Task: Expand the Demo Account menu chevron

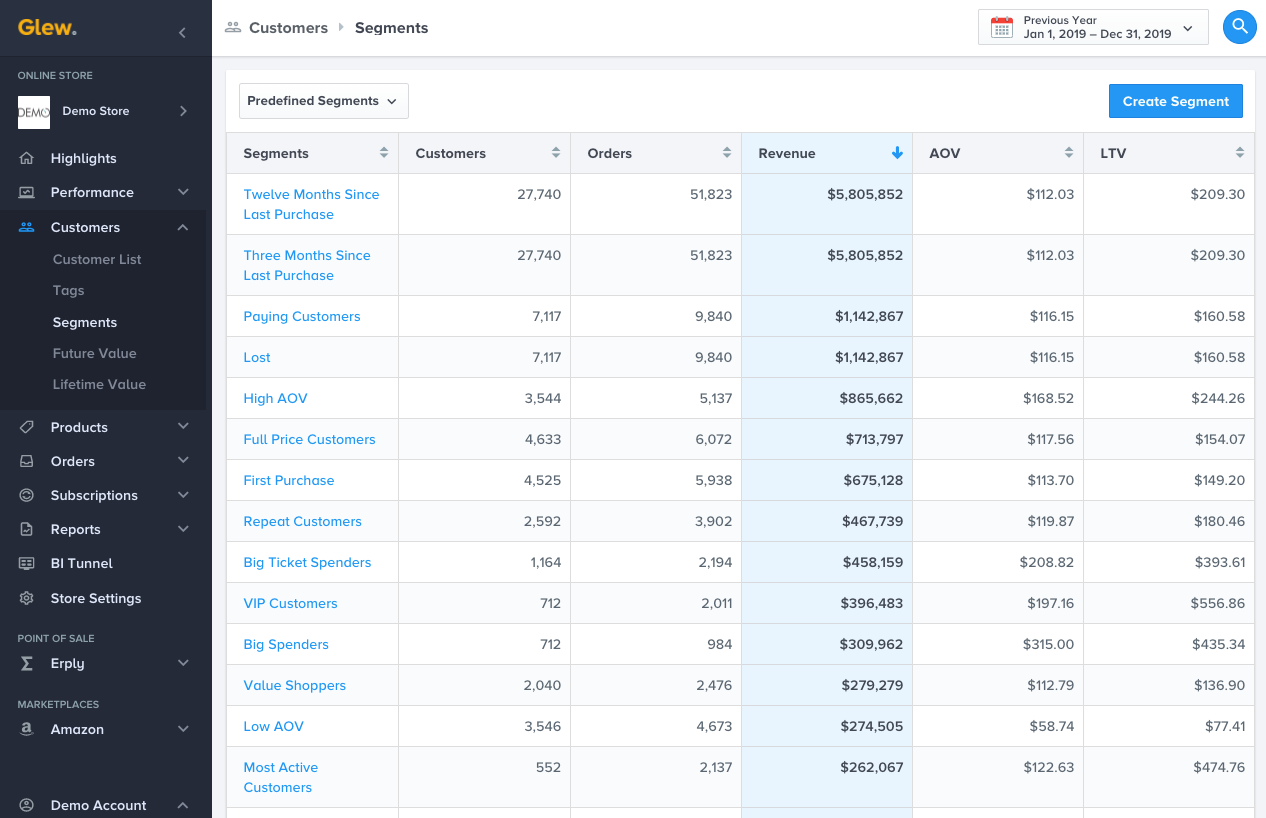Action: [183, 805]
